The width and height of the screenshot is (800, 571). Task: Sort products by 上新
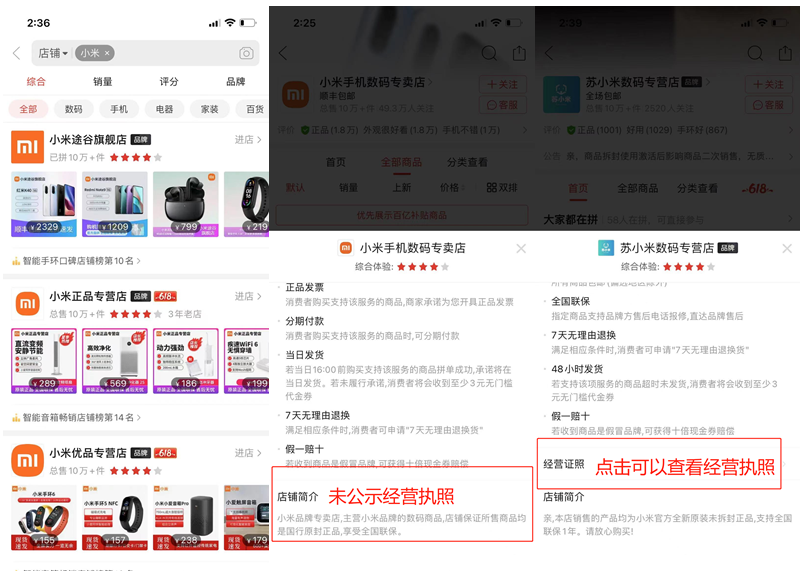[x=402, y=188]
